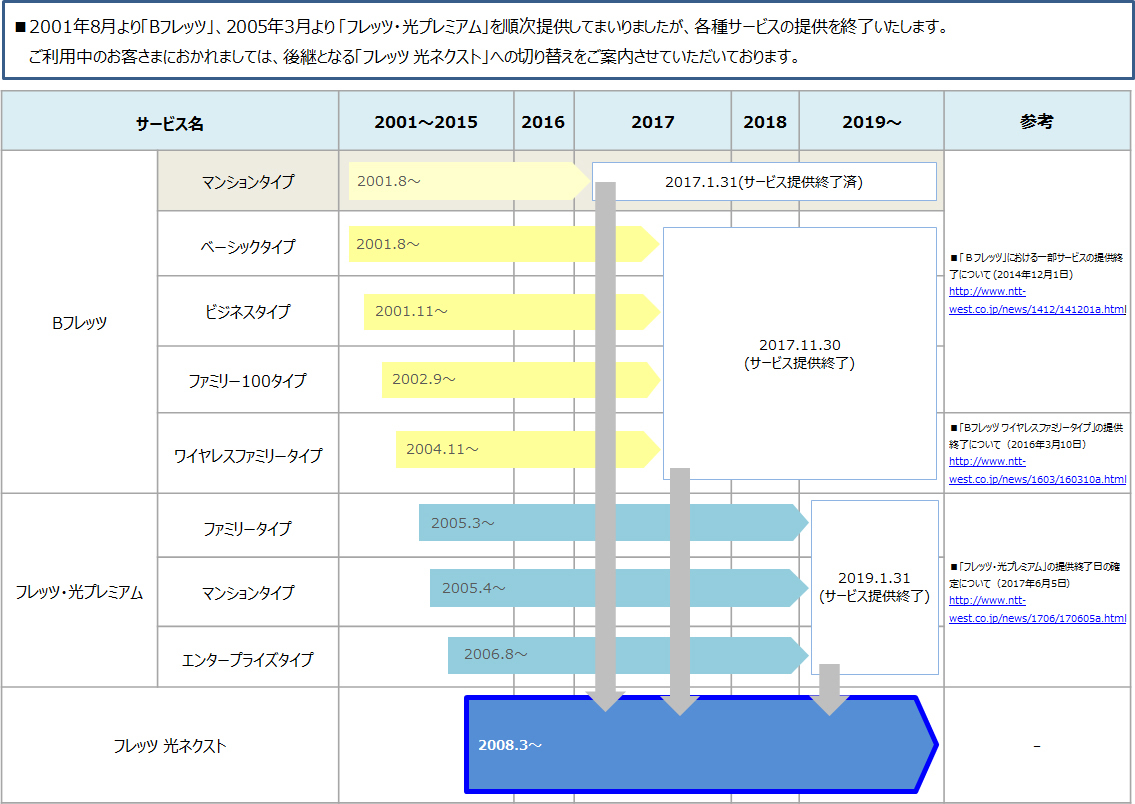The image size is (1135, 804).
Task: Click 2001.8〜 bar in Bフレッツ マンションタイプ row
Action: [469, 181]
